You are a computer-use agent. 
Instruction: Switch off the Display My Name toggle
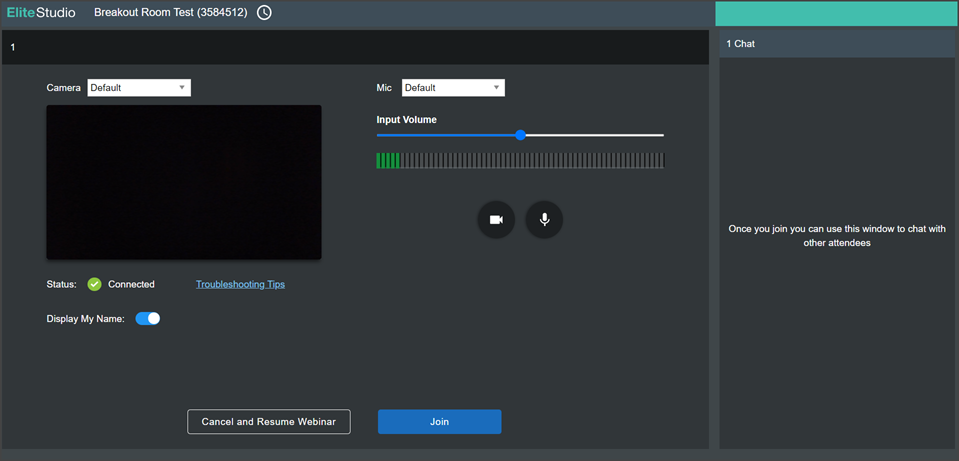(x=147, y=319)
